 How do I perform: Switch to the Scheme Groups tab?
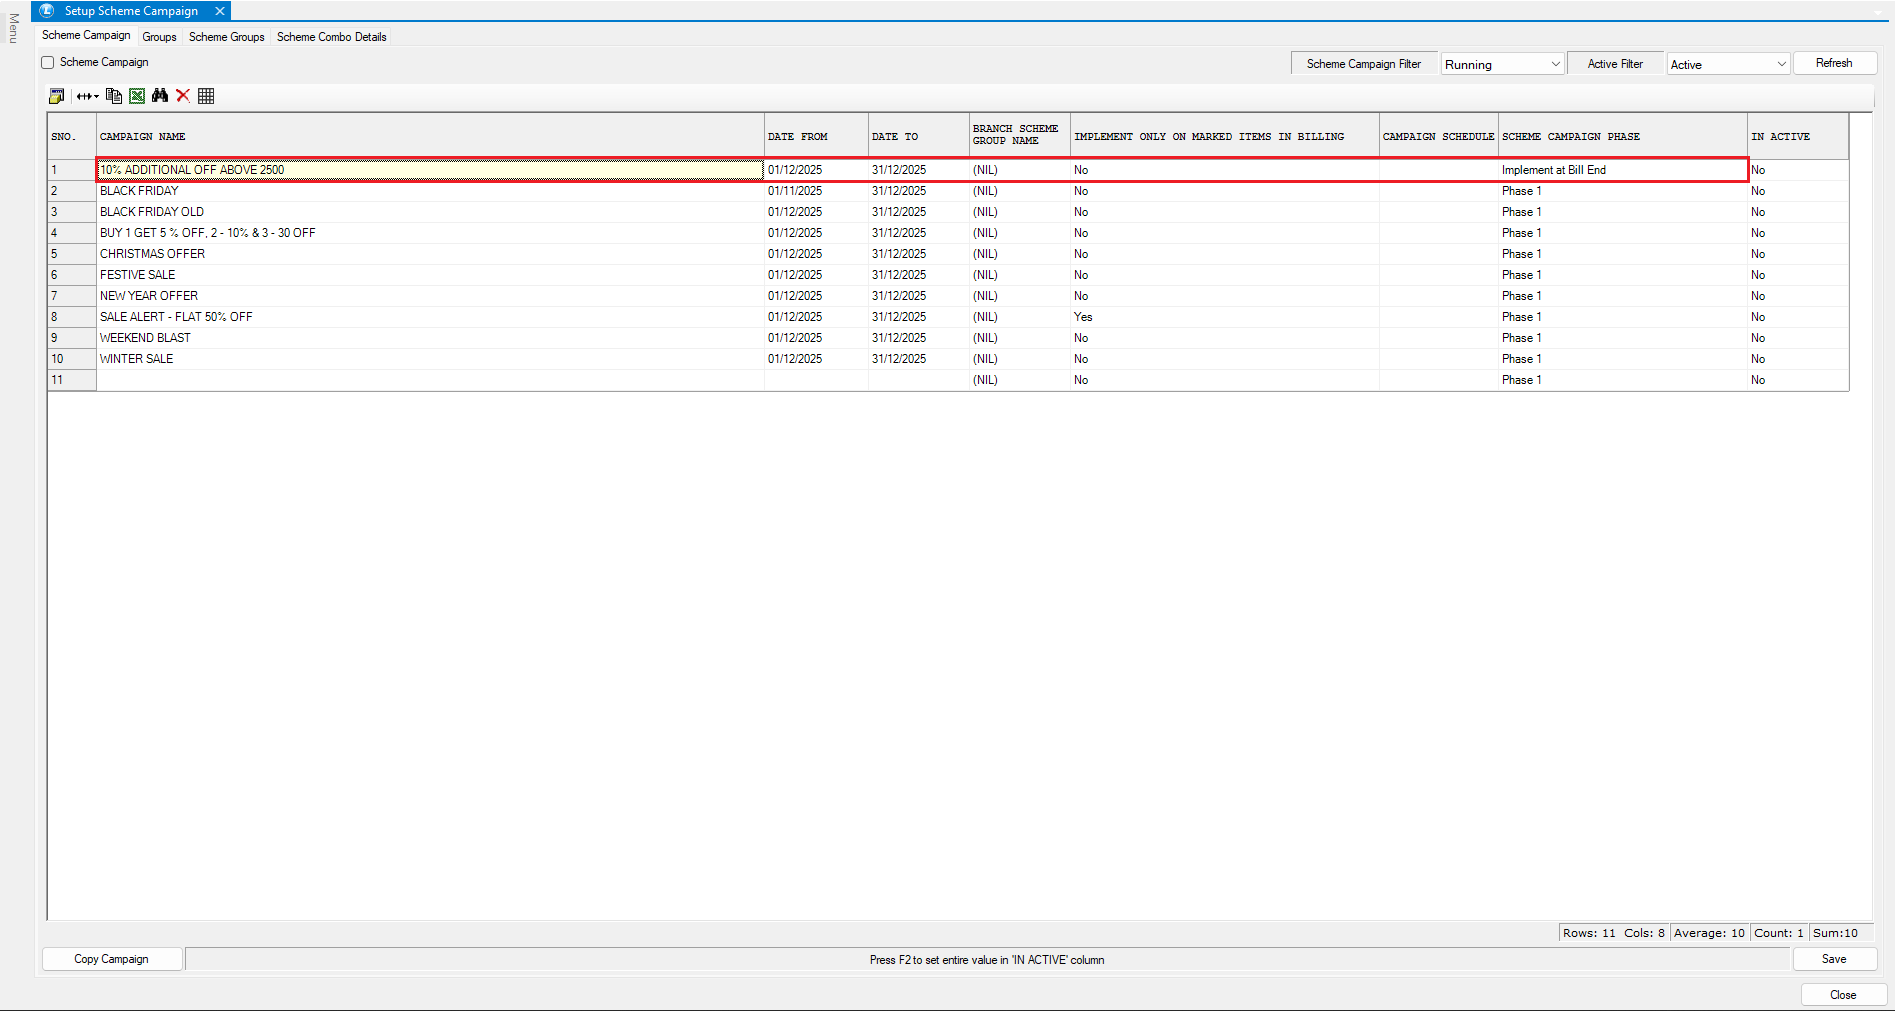pos(227,37)
